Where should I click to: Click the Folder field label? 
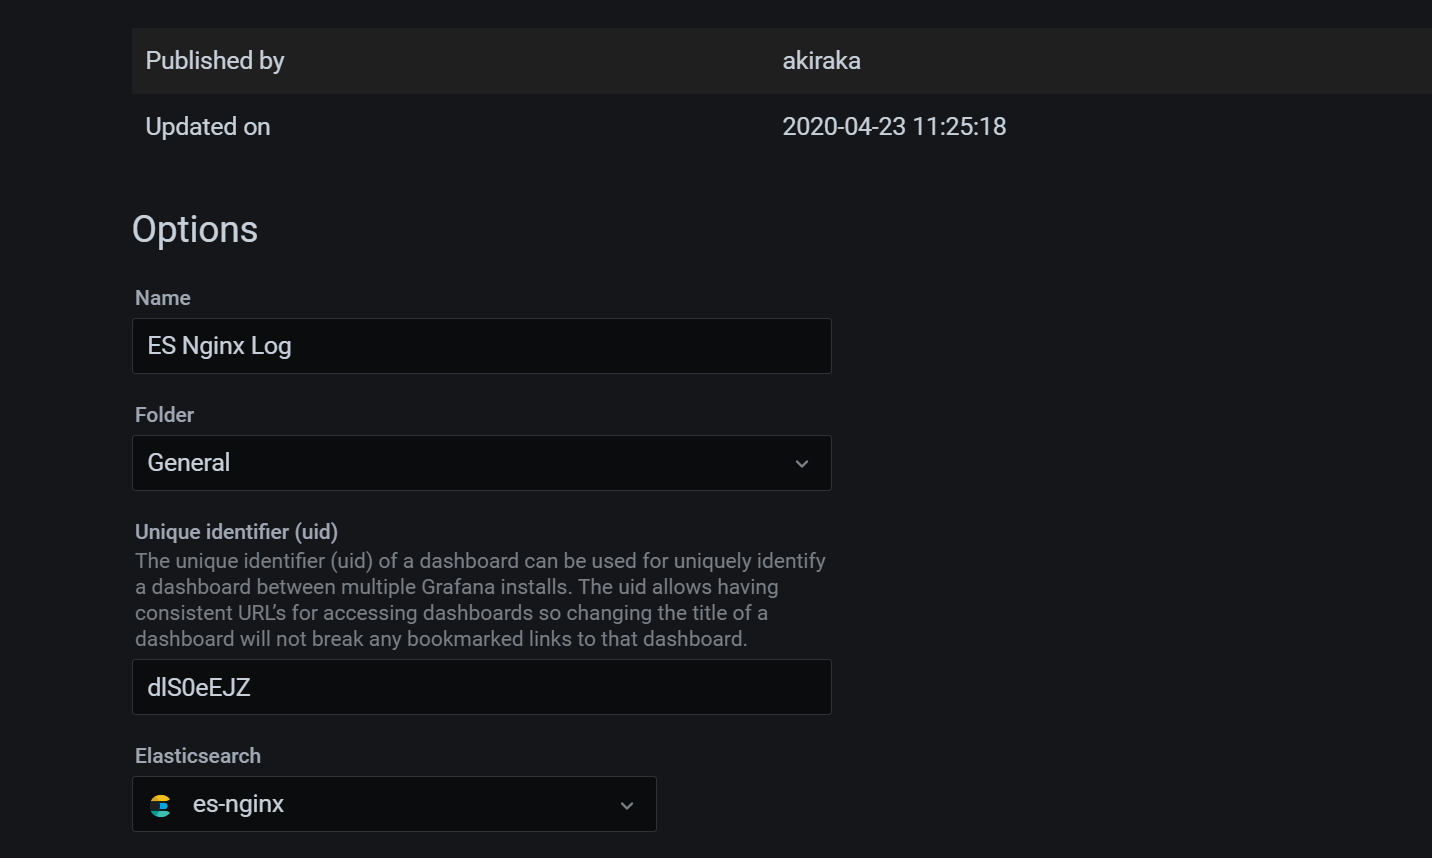[165, 415]
